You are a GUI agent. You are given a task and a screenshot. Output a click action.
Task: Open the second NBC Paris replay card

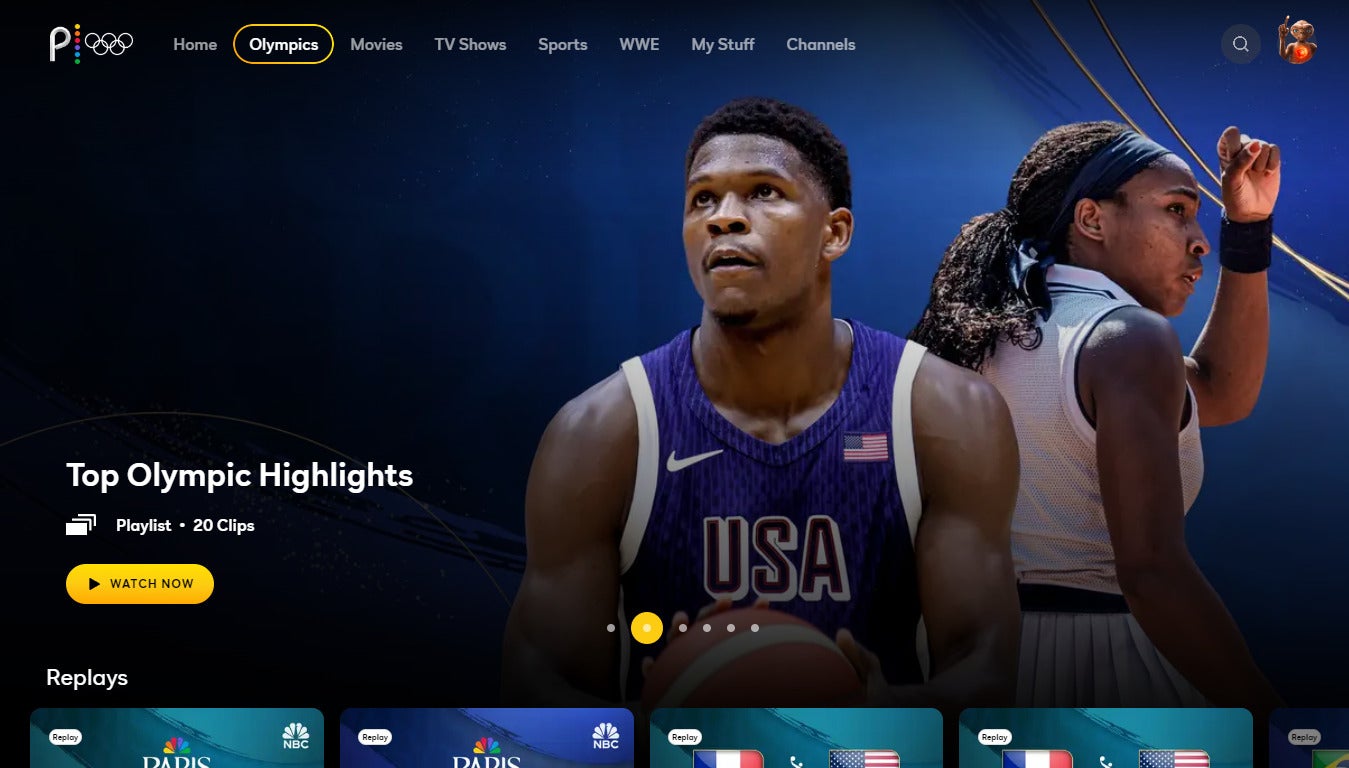point(487,738)
